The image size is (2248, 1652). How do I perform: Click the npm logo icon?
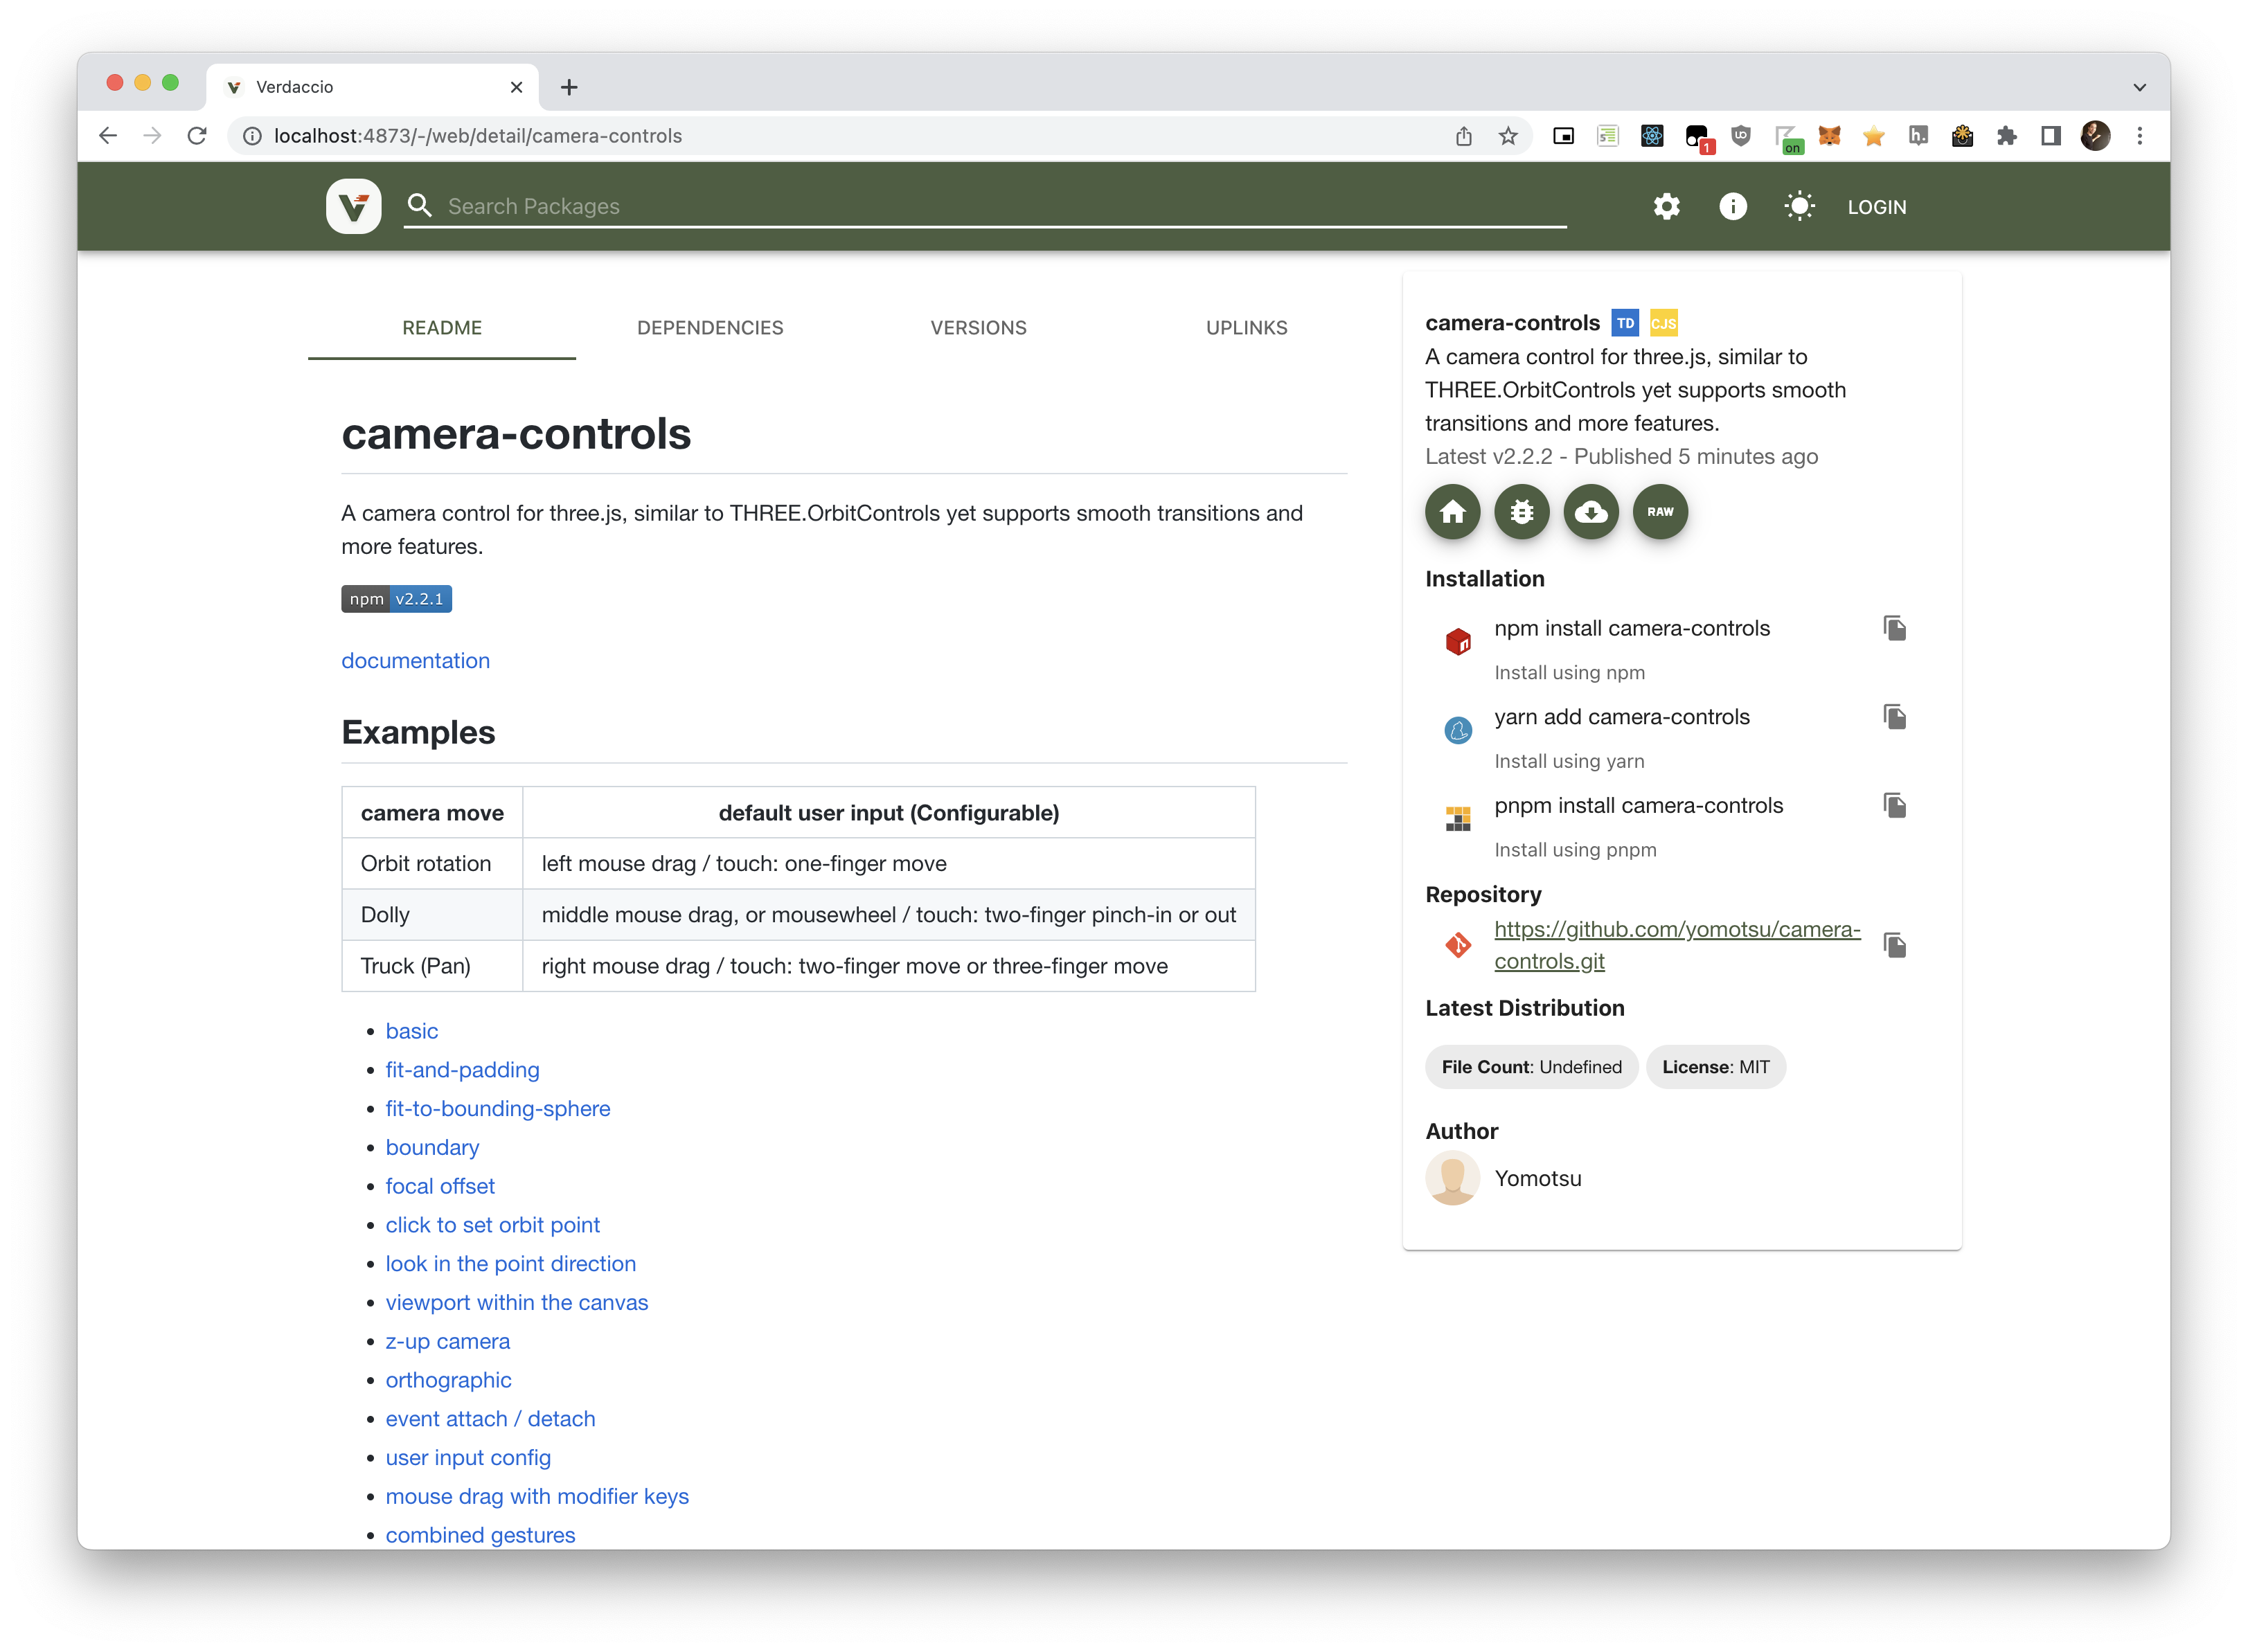(1458, 641)
